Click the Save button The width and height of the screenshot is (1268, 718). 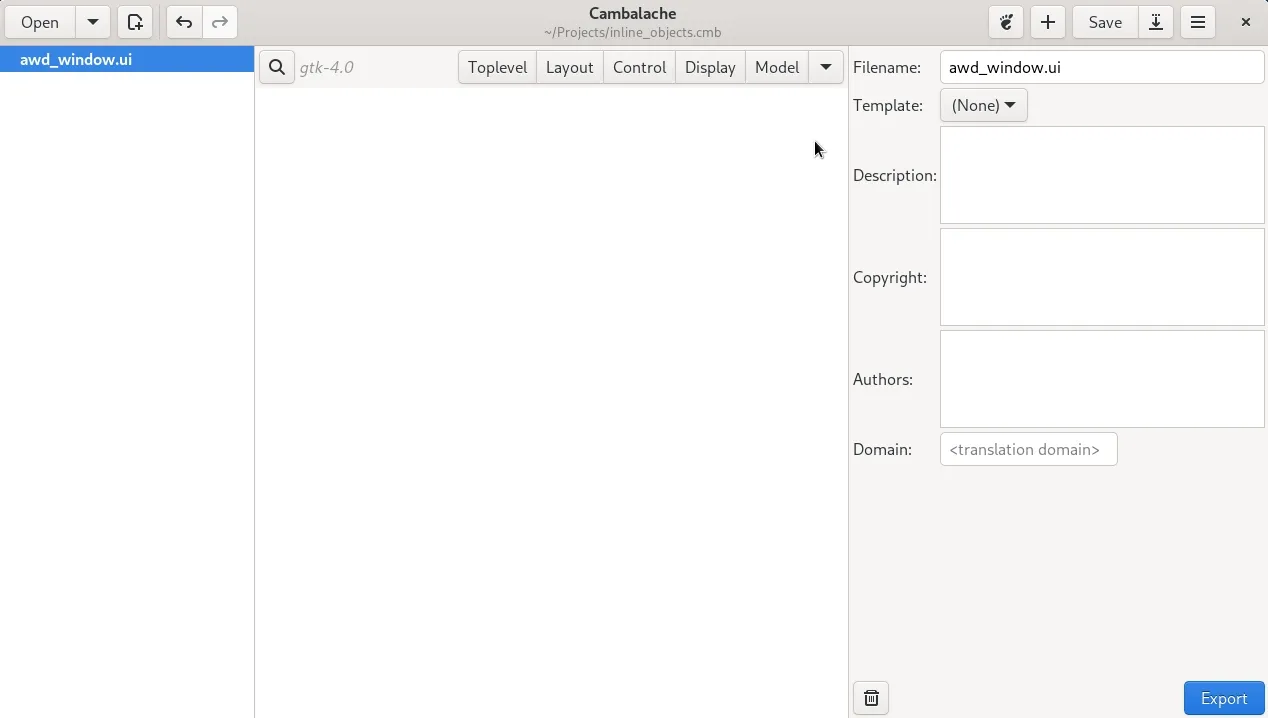point(1105,22)
